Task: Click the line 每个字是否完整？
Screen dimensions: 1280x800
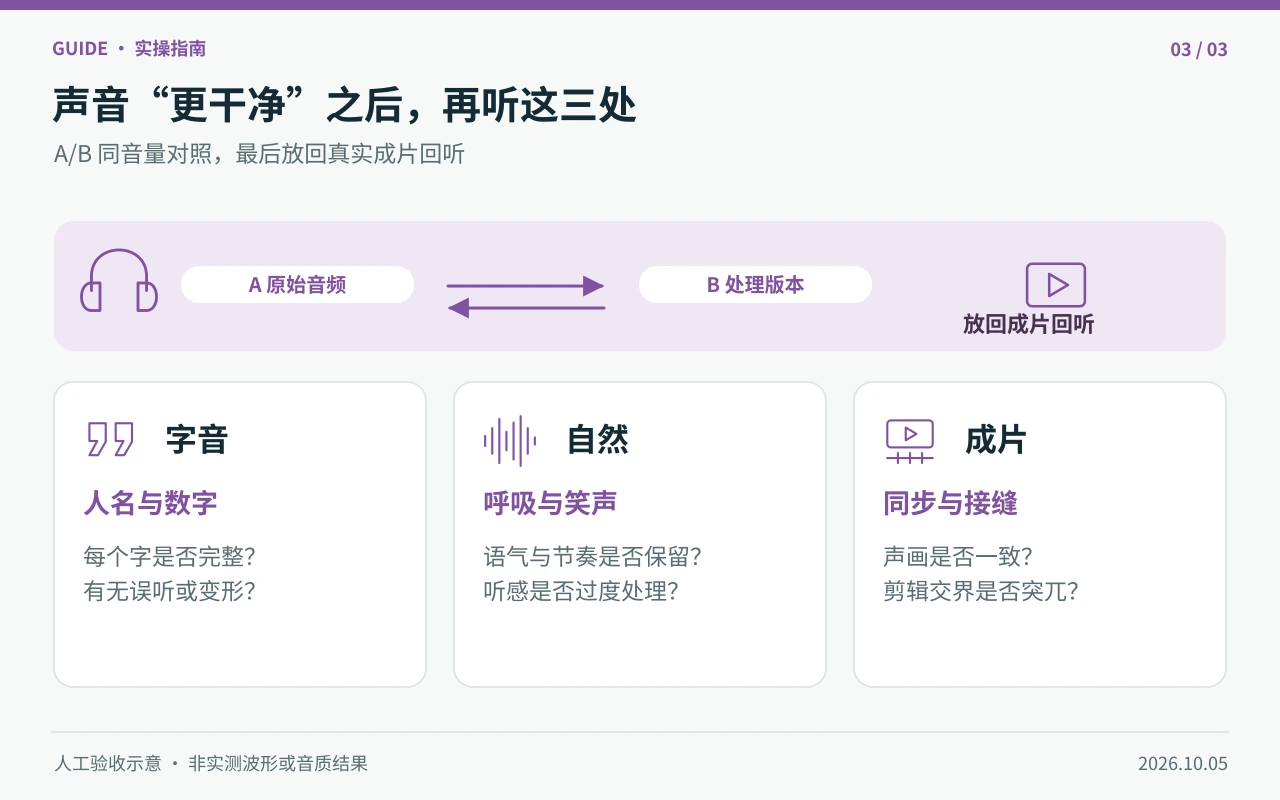Action: coord(170,556)
